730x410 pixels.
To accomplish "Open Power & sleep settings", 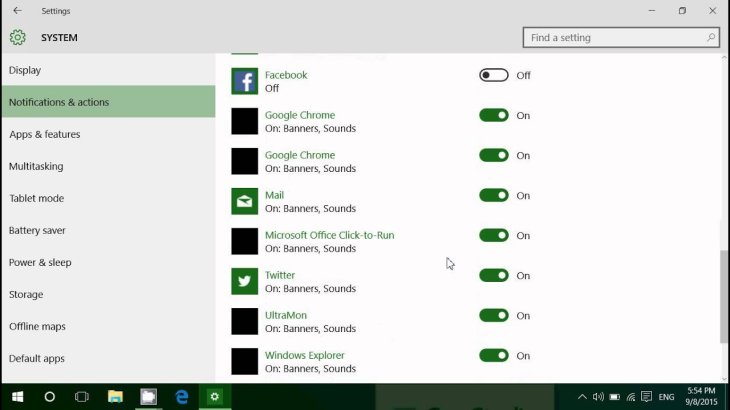I will [108, 262].
